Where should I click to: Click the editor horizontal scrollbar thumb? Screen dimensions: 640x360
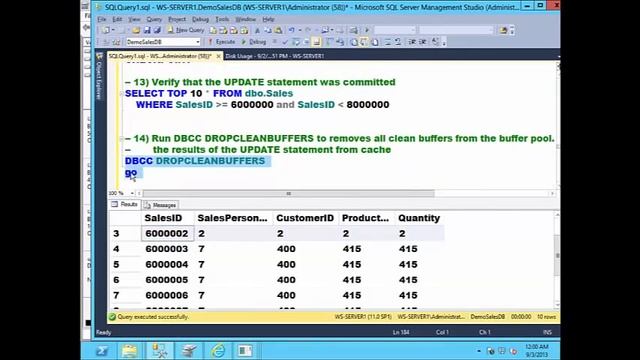(289, 193)
